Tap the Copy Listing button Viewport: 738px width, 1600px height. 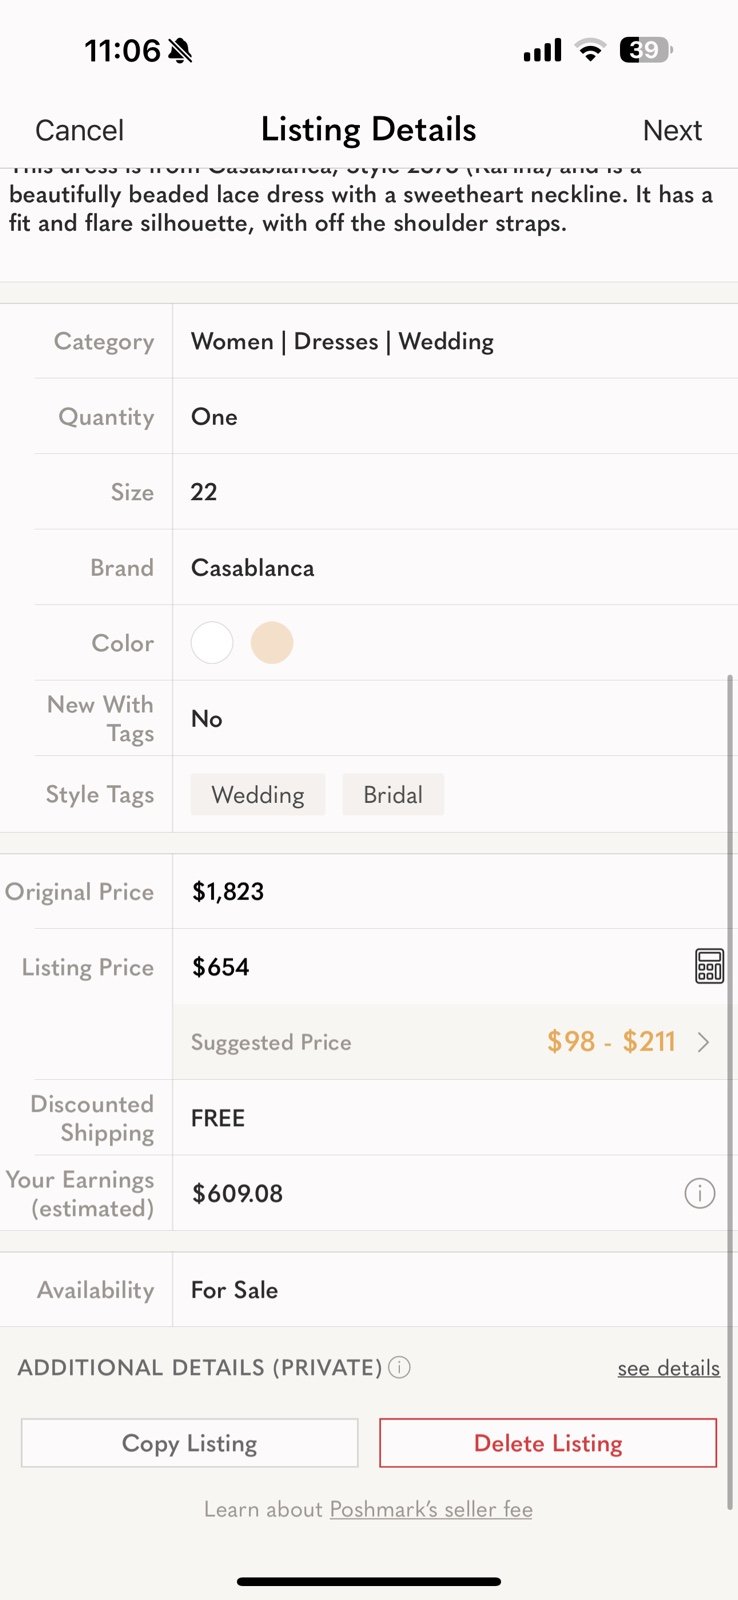[x=190, y=1443]
